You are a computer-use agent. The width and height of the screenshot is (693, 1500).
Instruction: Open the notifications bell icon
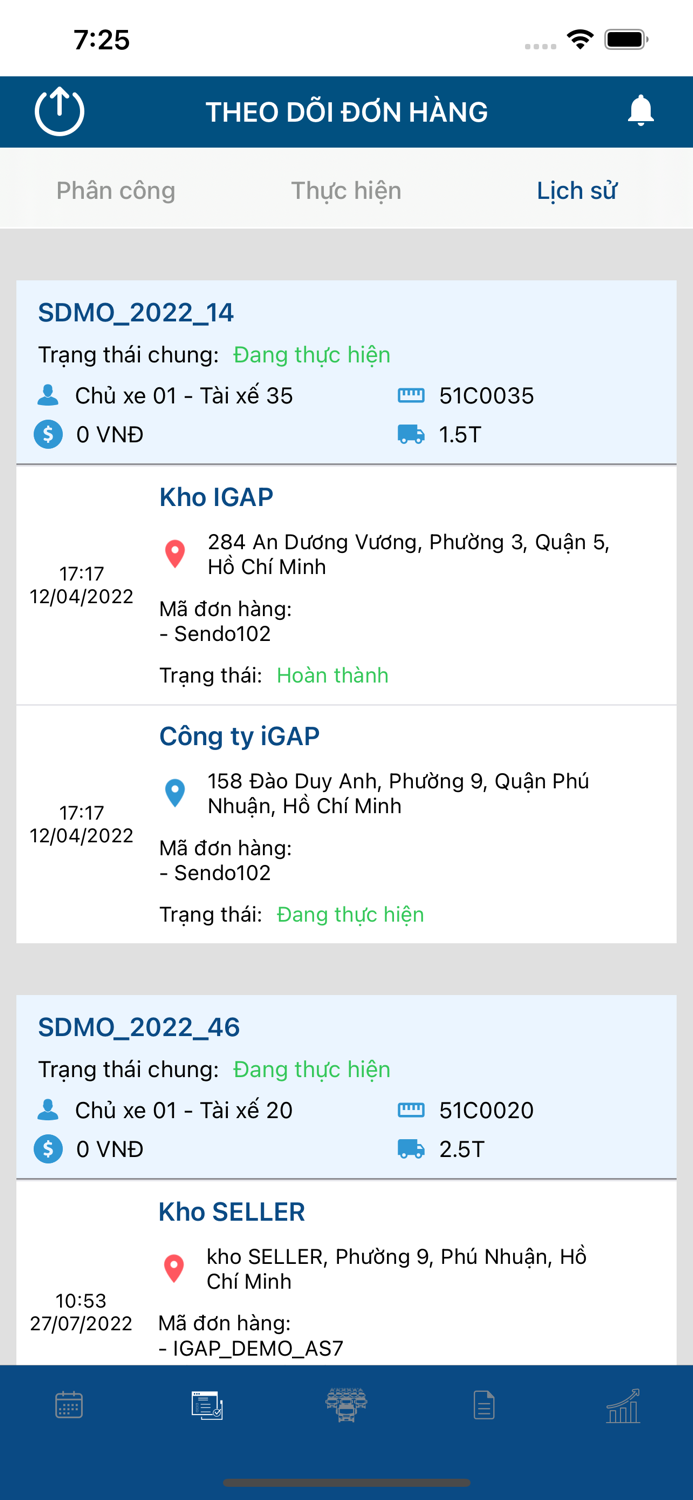pyautogui.click(x=641, y=111)
